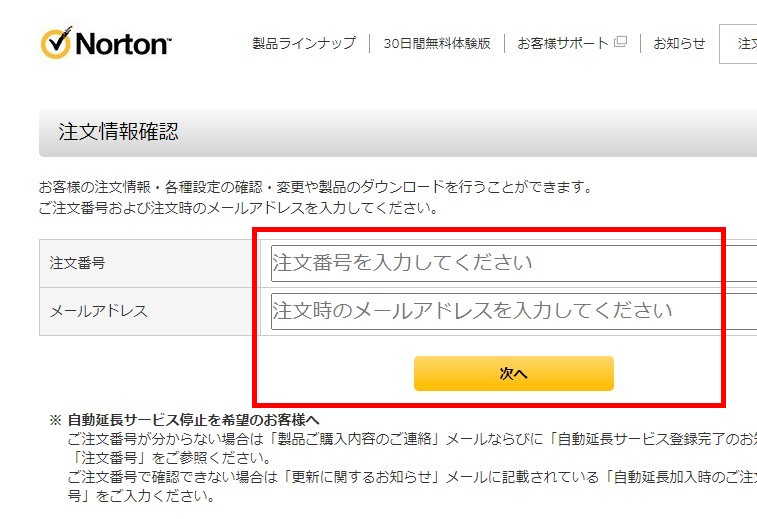Open 製品ラインナップ menu item
Viewport: 757px width, 519px height.
(x=304, y=43)
